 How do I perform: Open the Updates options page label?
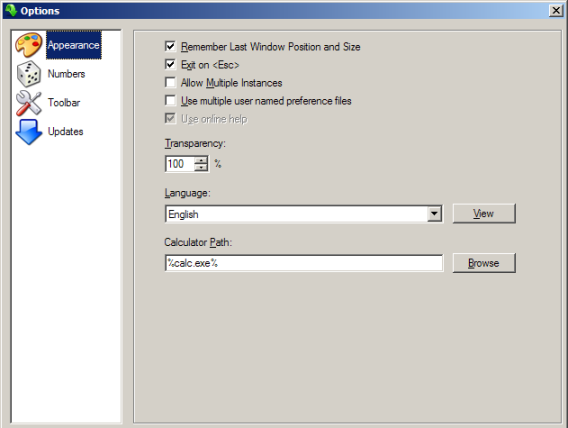66,132
